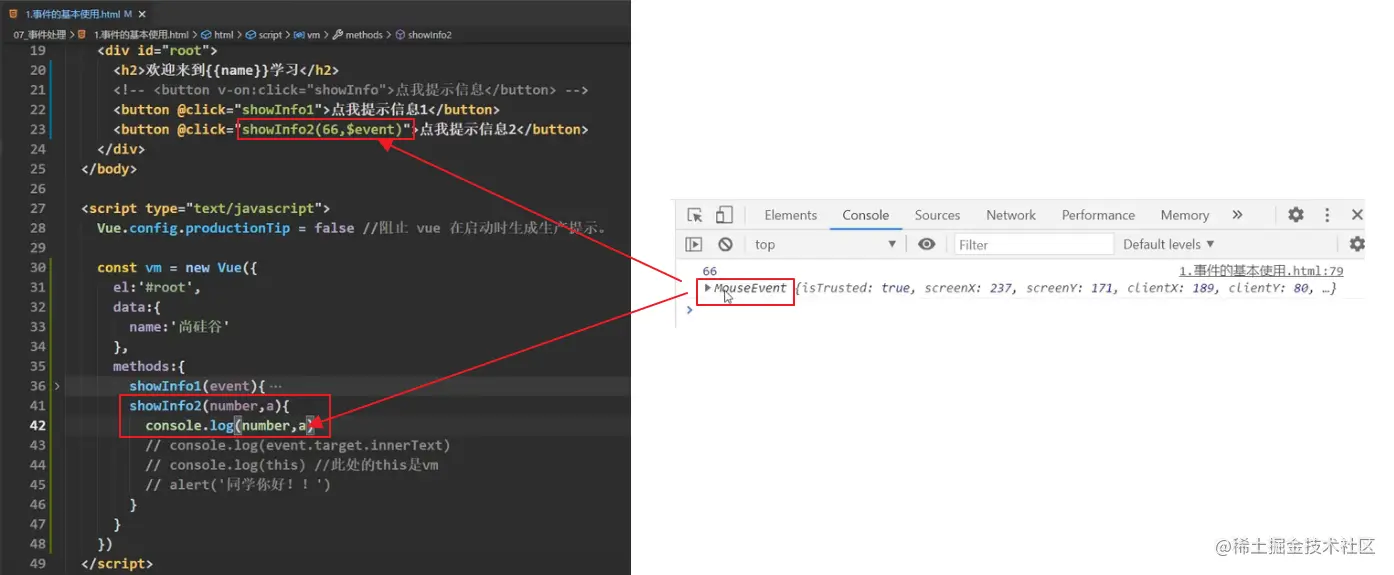The width and height of the screenshot is (1394, 575).
Task: Open the Sources tab
Action: (937, 215)
